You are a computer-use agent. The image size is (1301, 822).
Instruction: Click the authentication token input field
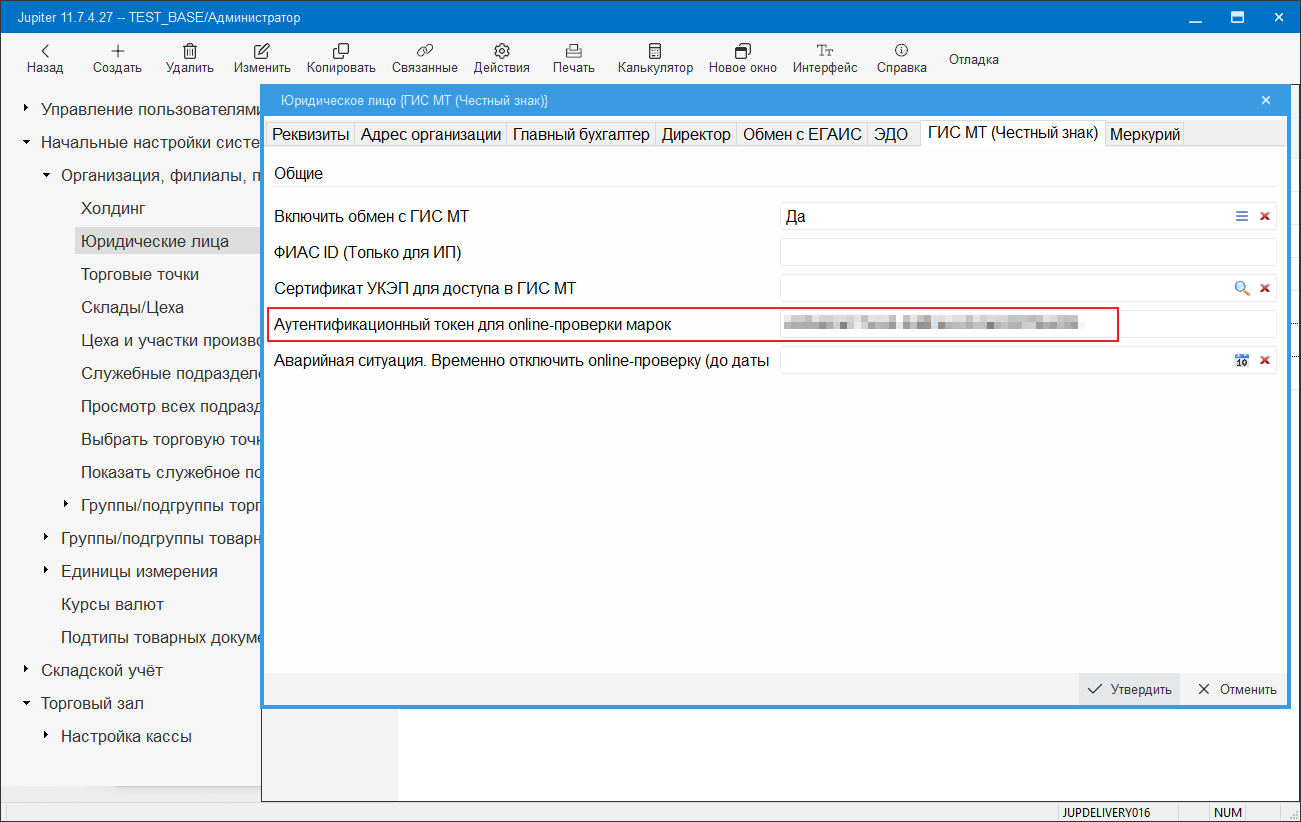(x=1028, y=324)
